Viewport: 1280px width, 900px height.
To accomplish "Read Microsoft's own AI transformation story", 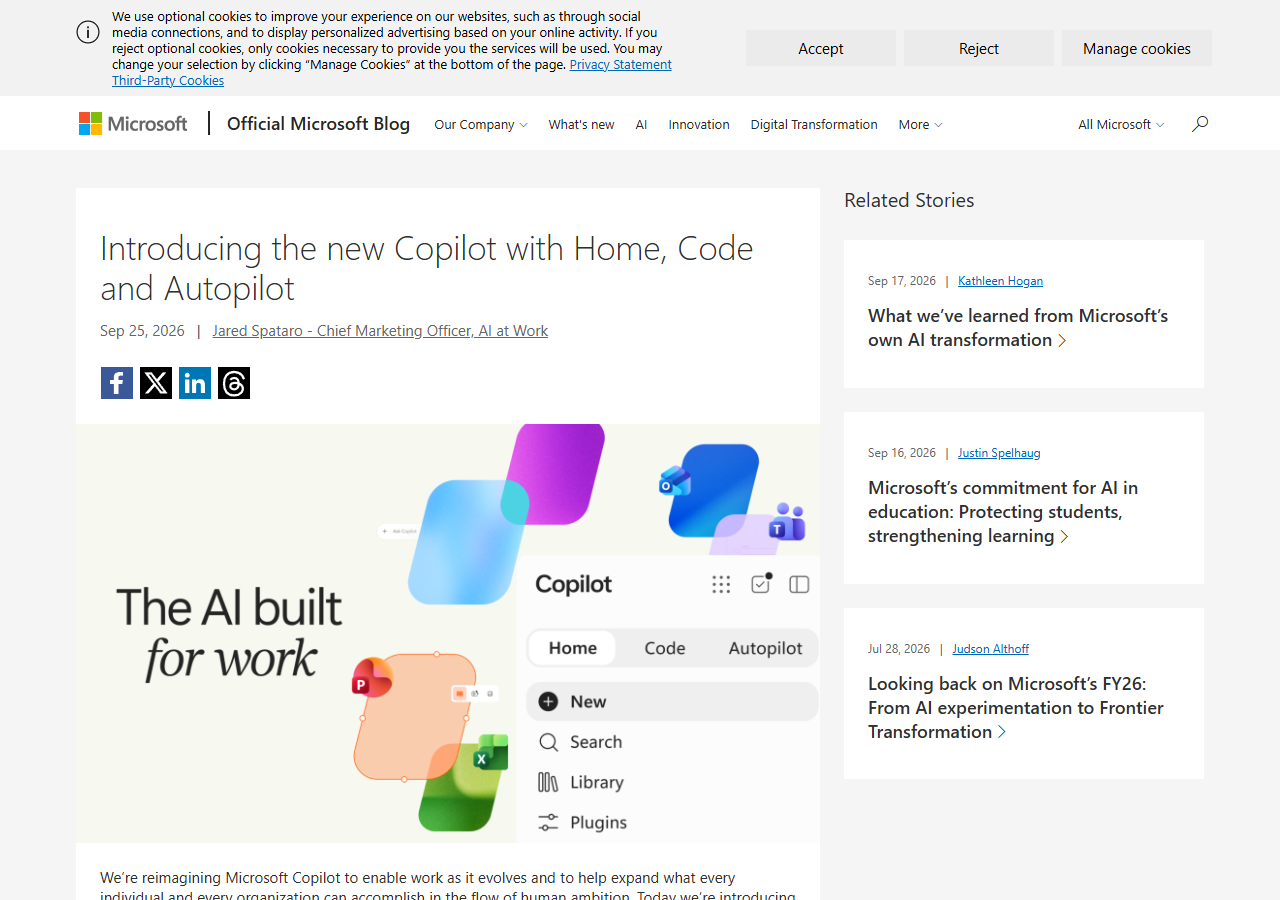I will pos(1018,328).
